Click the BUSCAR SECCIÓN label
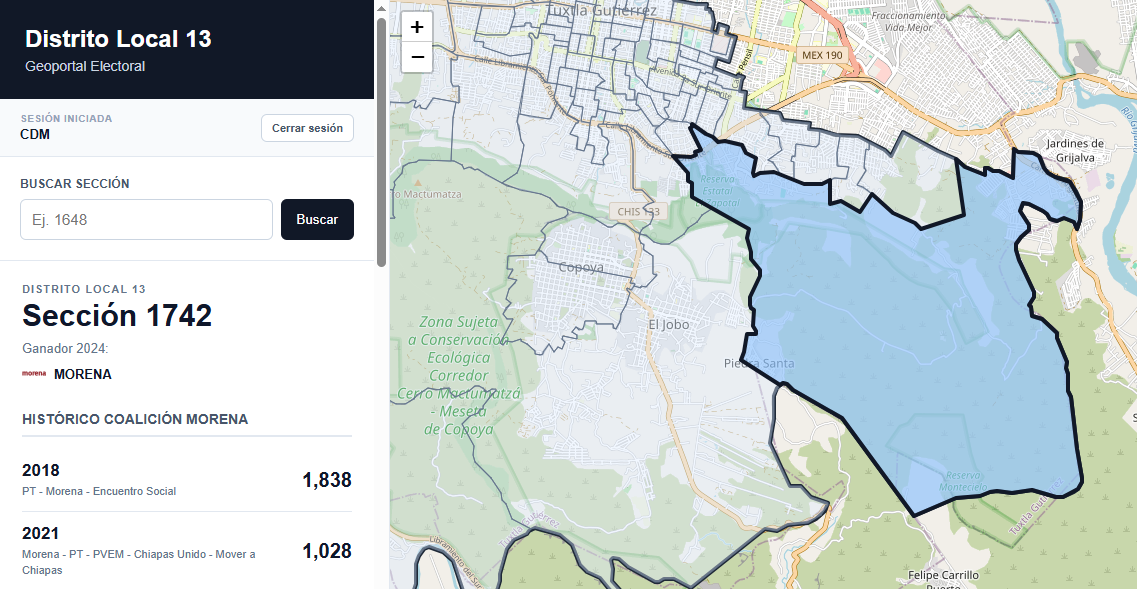This screenshot has height=589, width=1137. coord(75,184)
